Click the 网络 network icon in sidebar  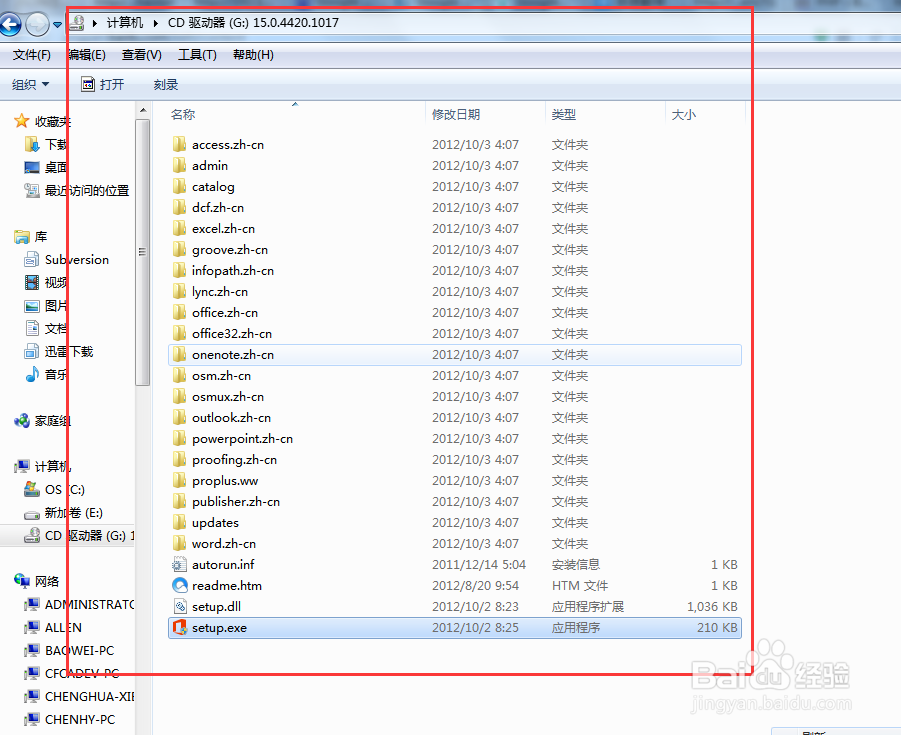pos(22,581)
